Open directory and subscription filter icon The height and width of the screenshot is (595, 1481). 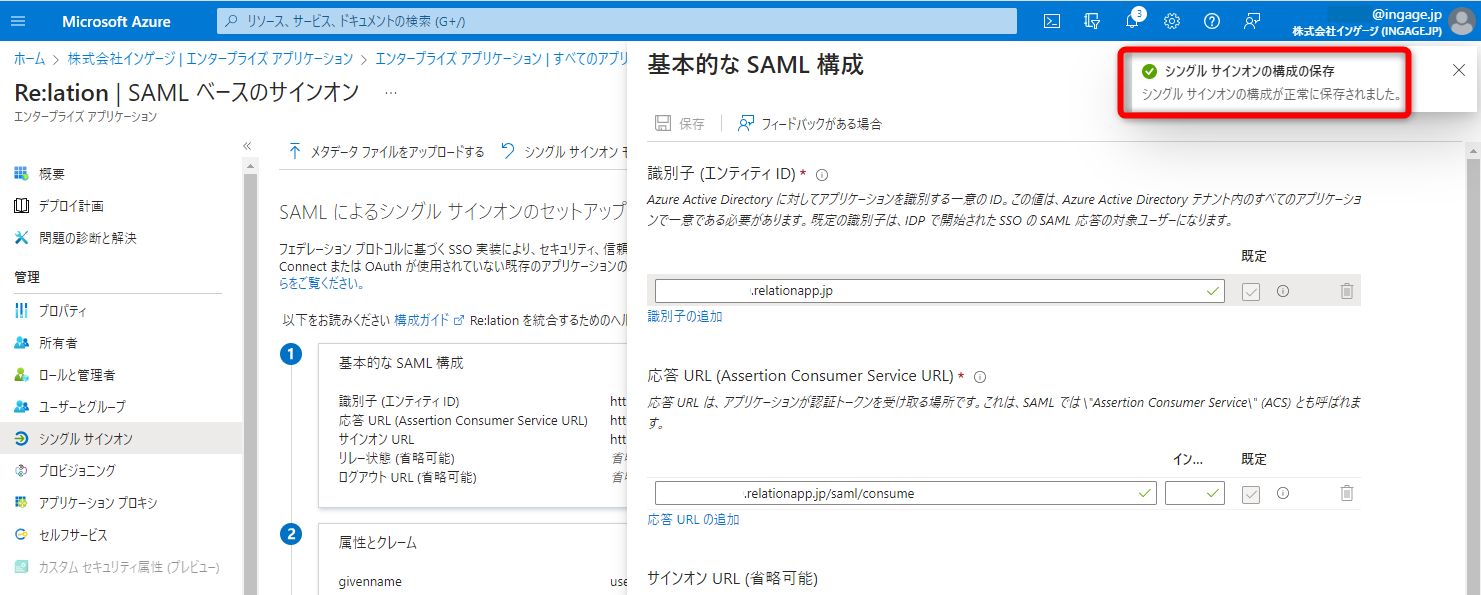(x=1092, y=21)
